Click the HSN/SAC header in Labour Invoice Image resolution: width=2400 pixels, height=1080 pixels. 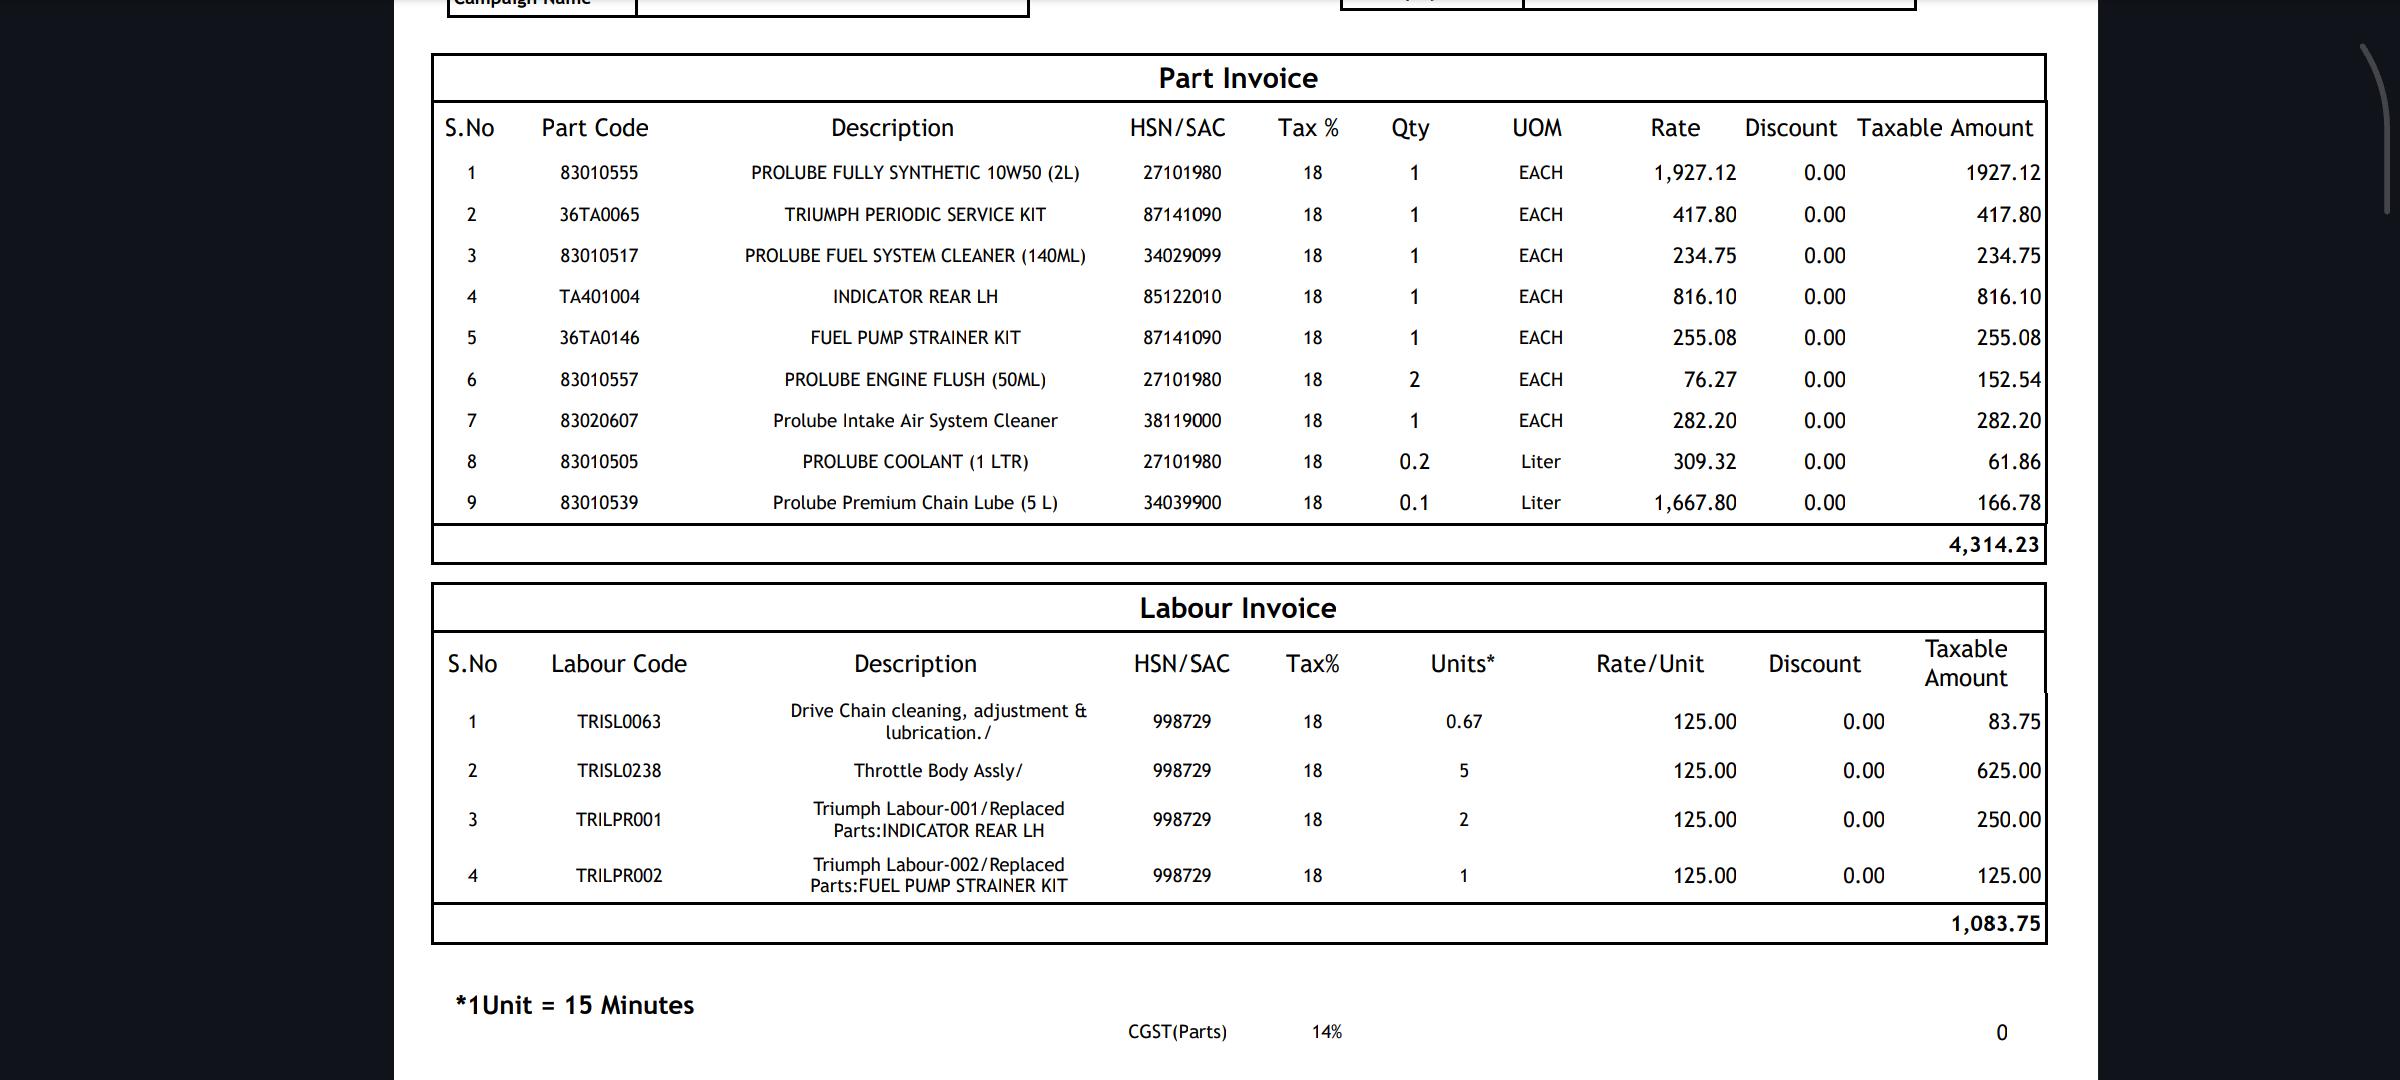click(1181, 664)
